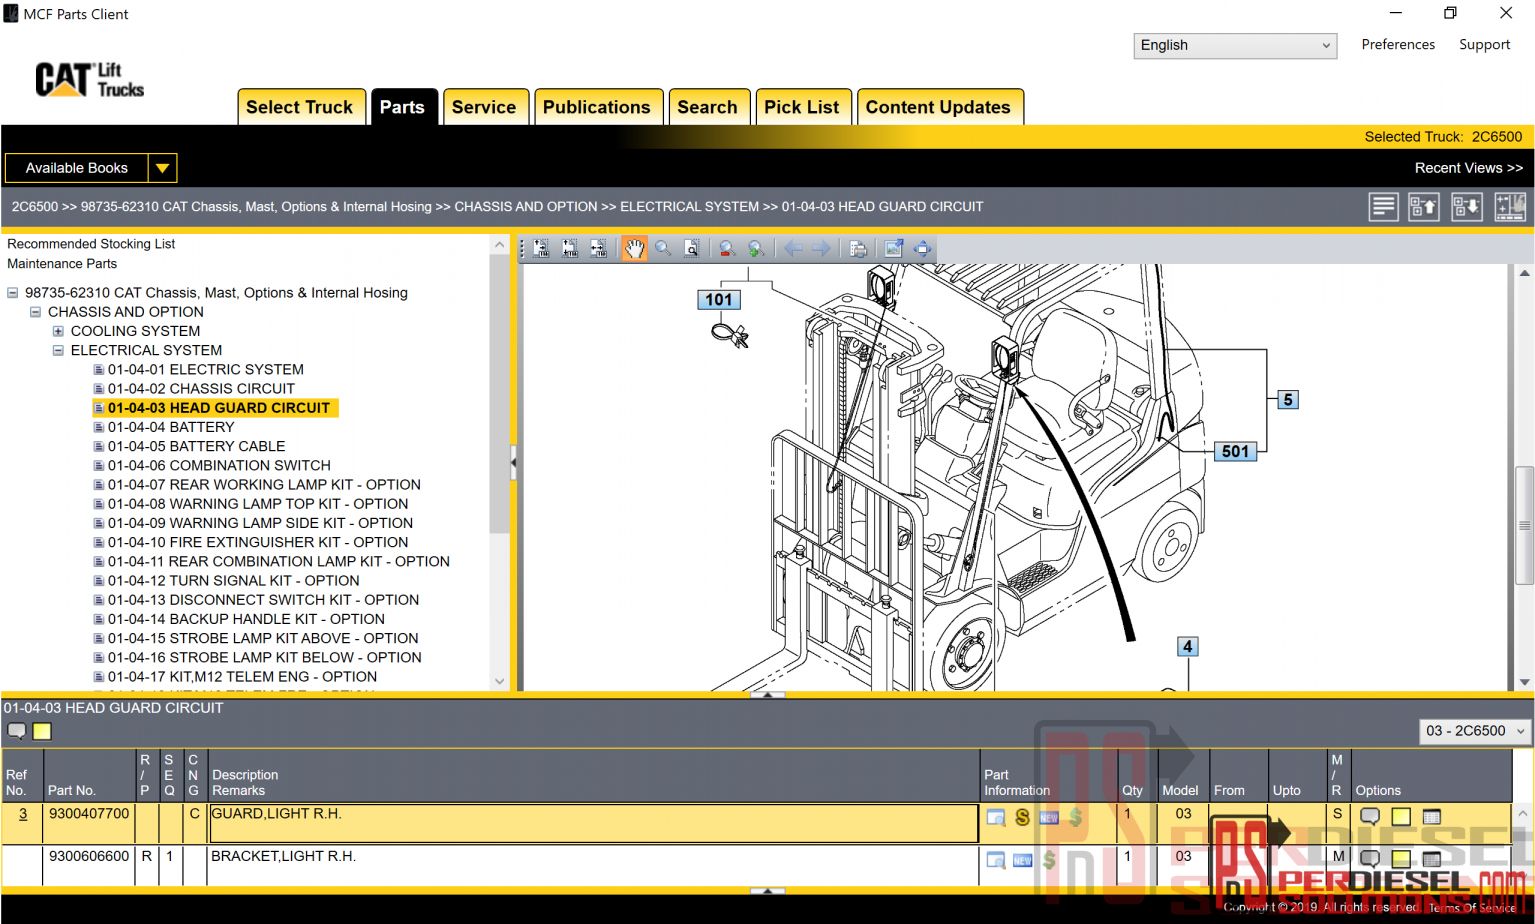Click yellow note swatch under section title
The height and width of the screenshot is (924, 1535).
[42, 731]
